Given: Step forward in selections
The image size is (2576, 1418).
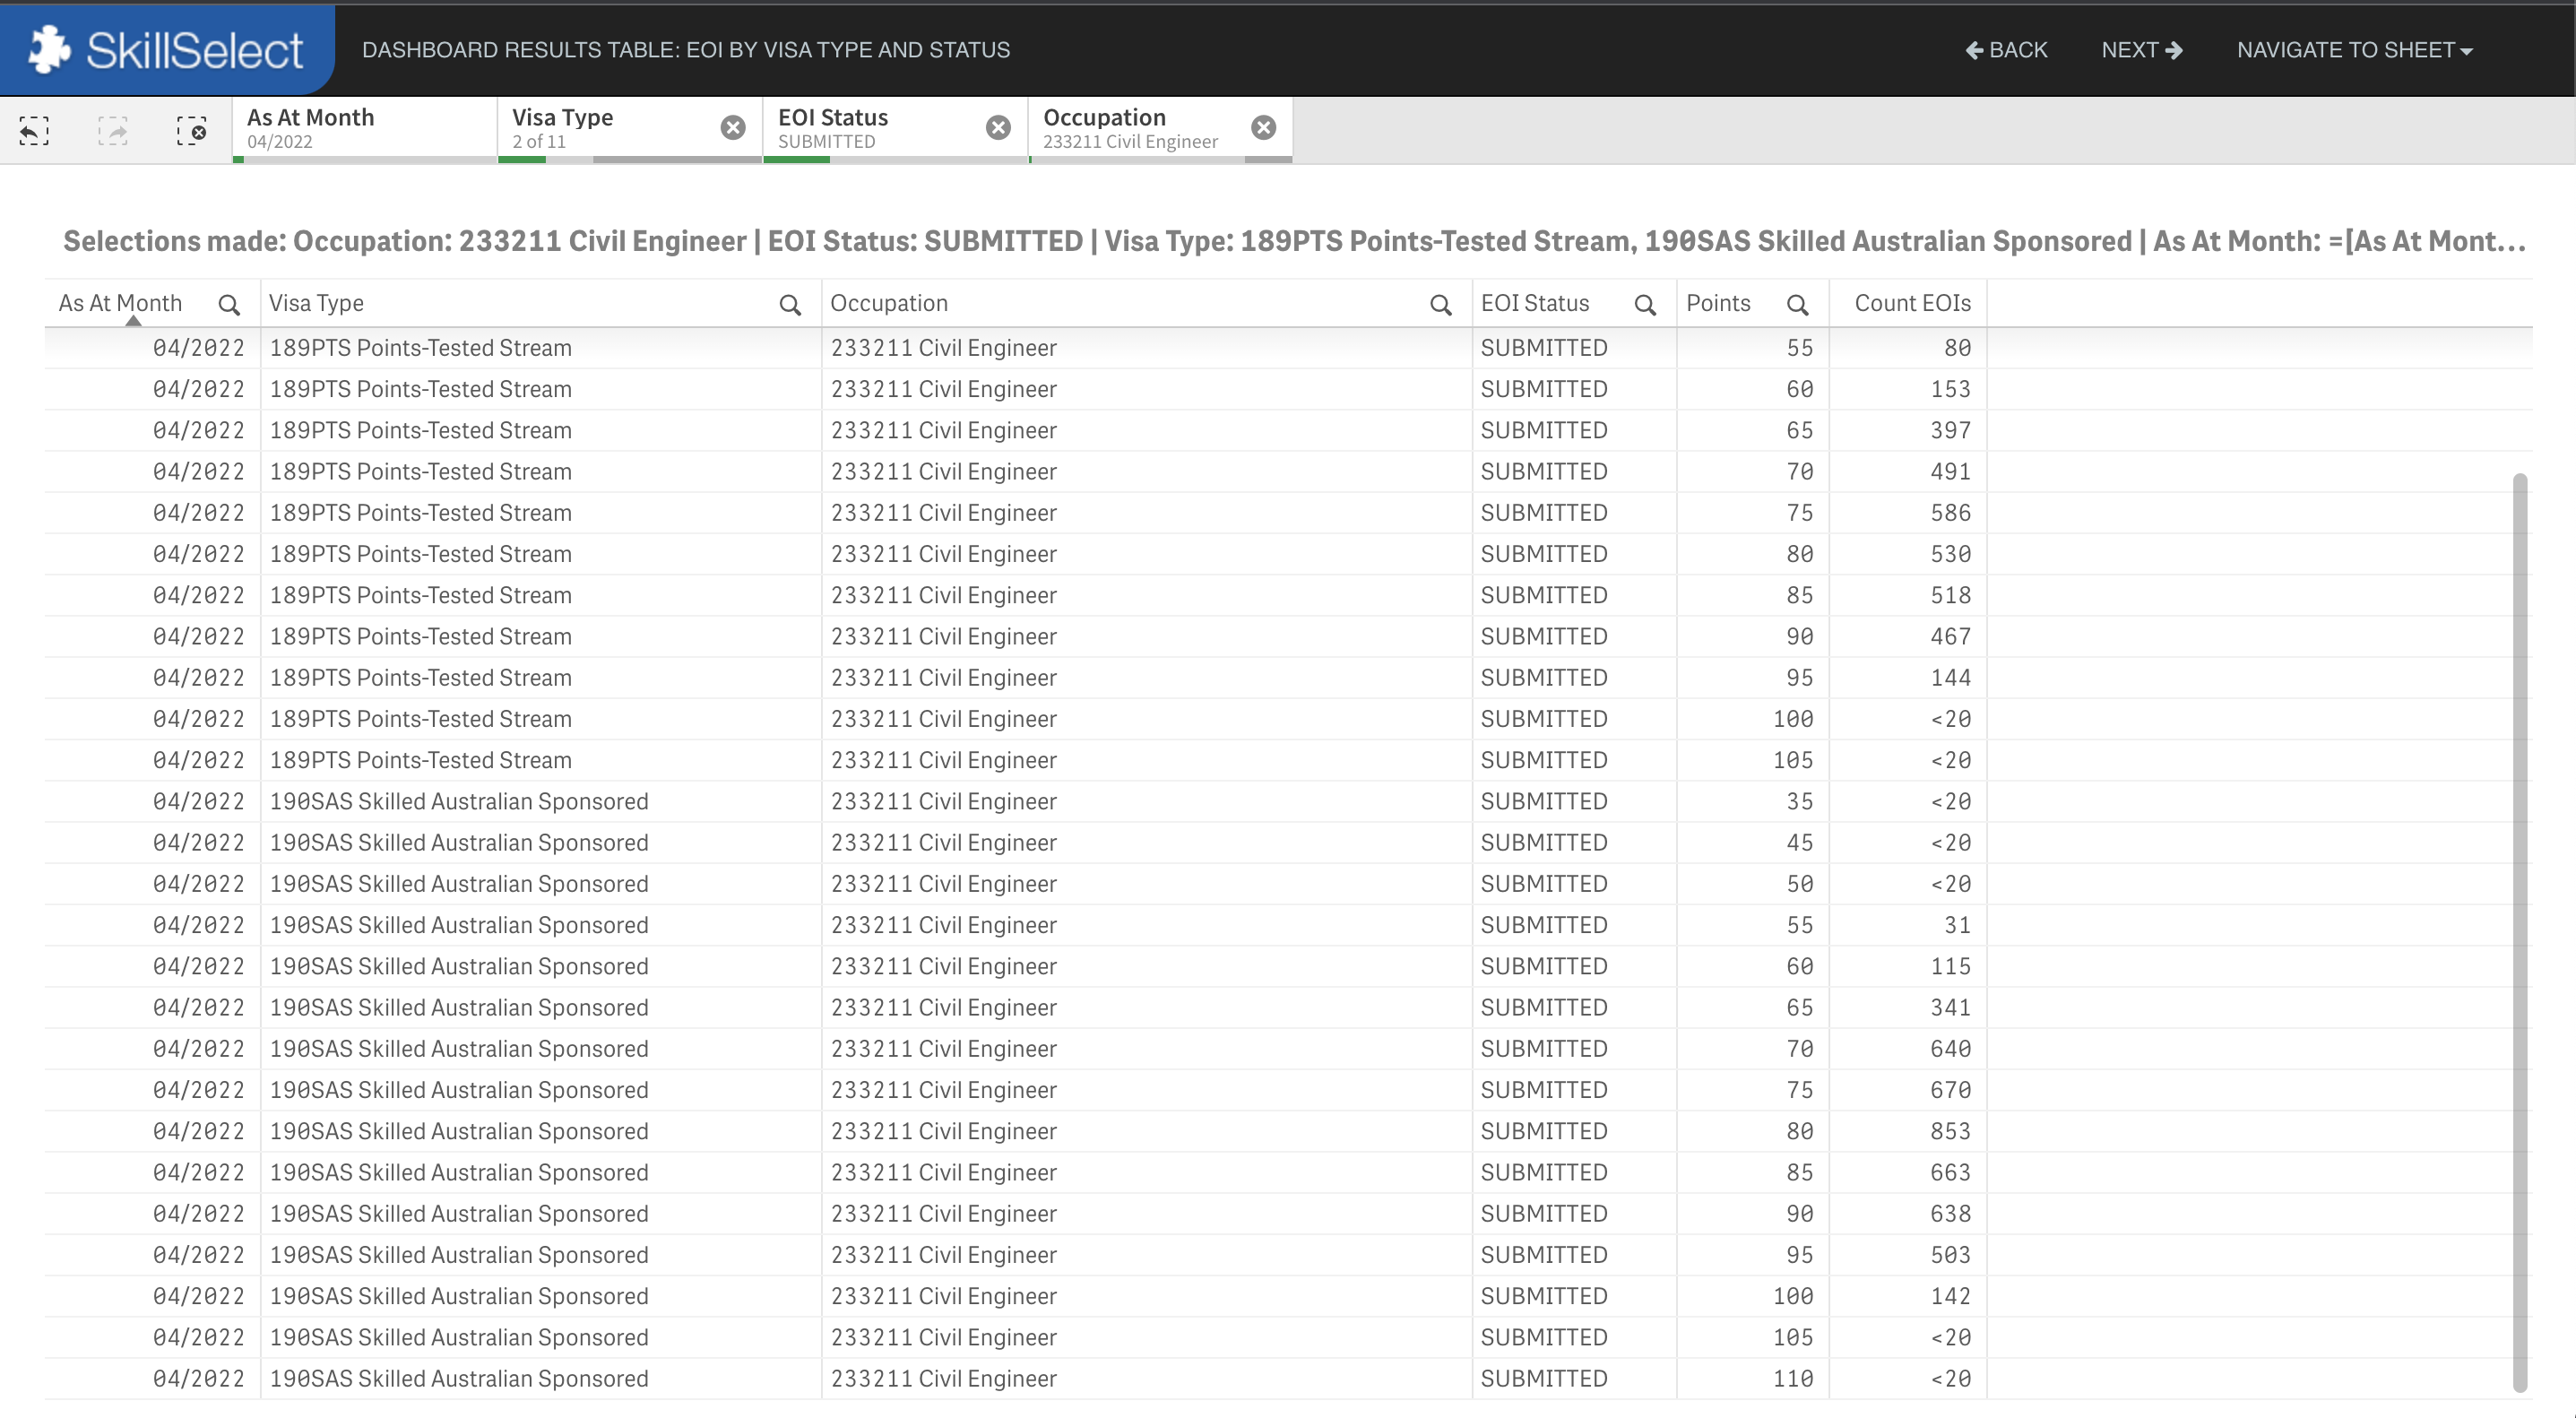Looking at the screenshot, I should 113,131.
